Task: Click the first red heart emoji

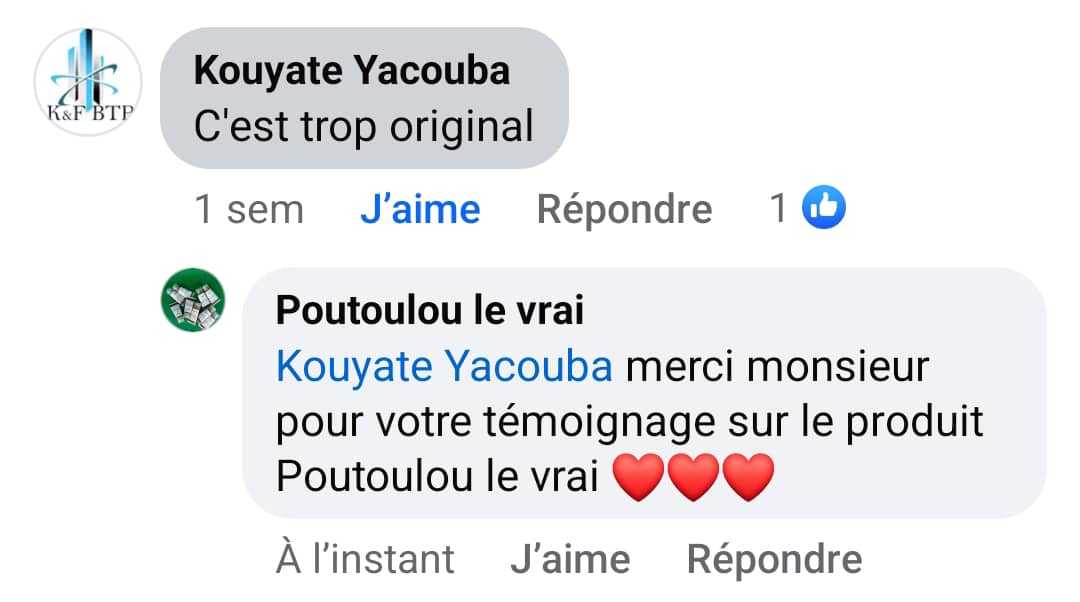Action: [638, 477]
